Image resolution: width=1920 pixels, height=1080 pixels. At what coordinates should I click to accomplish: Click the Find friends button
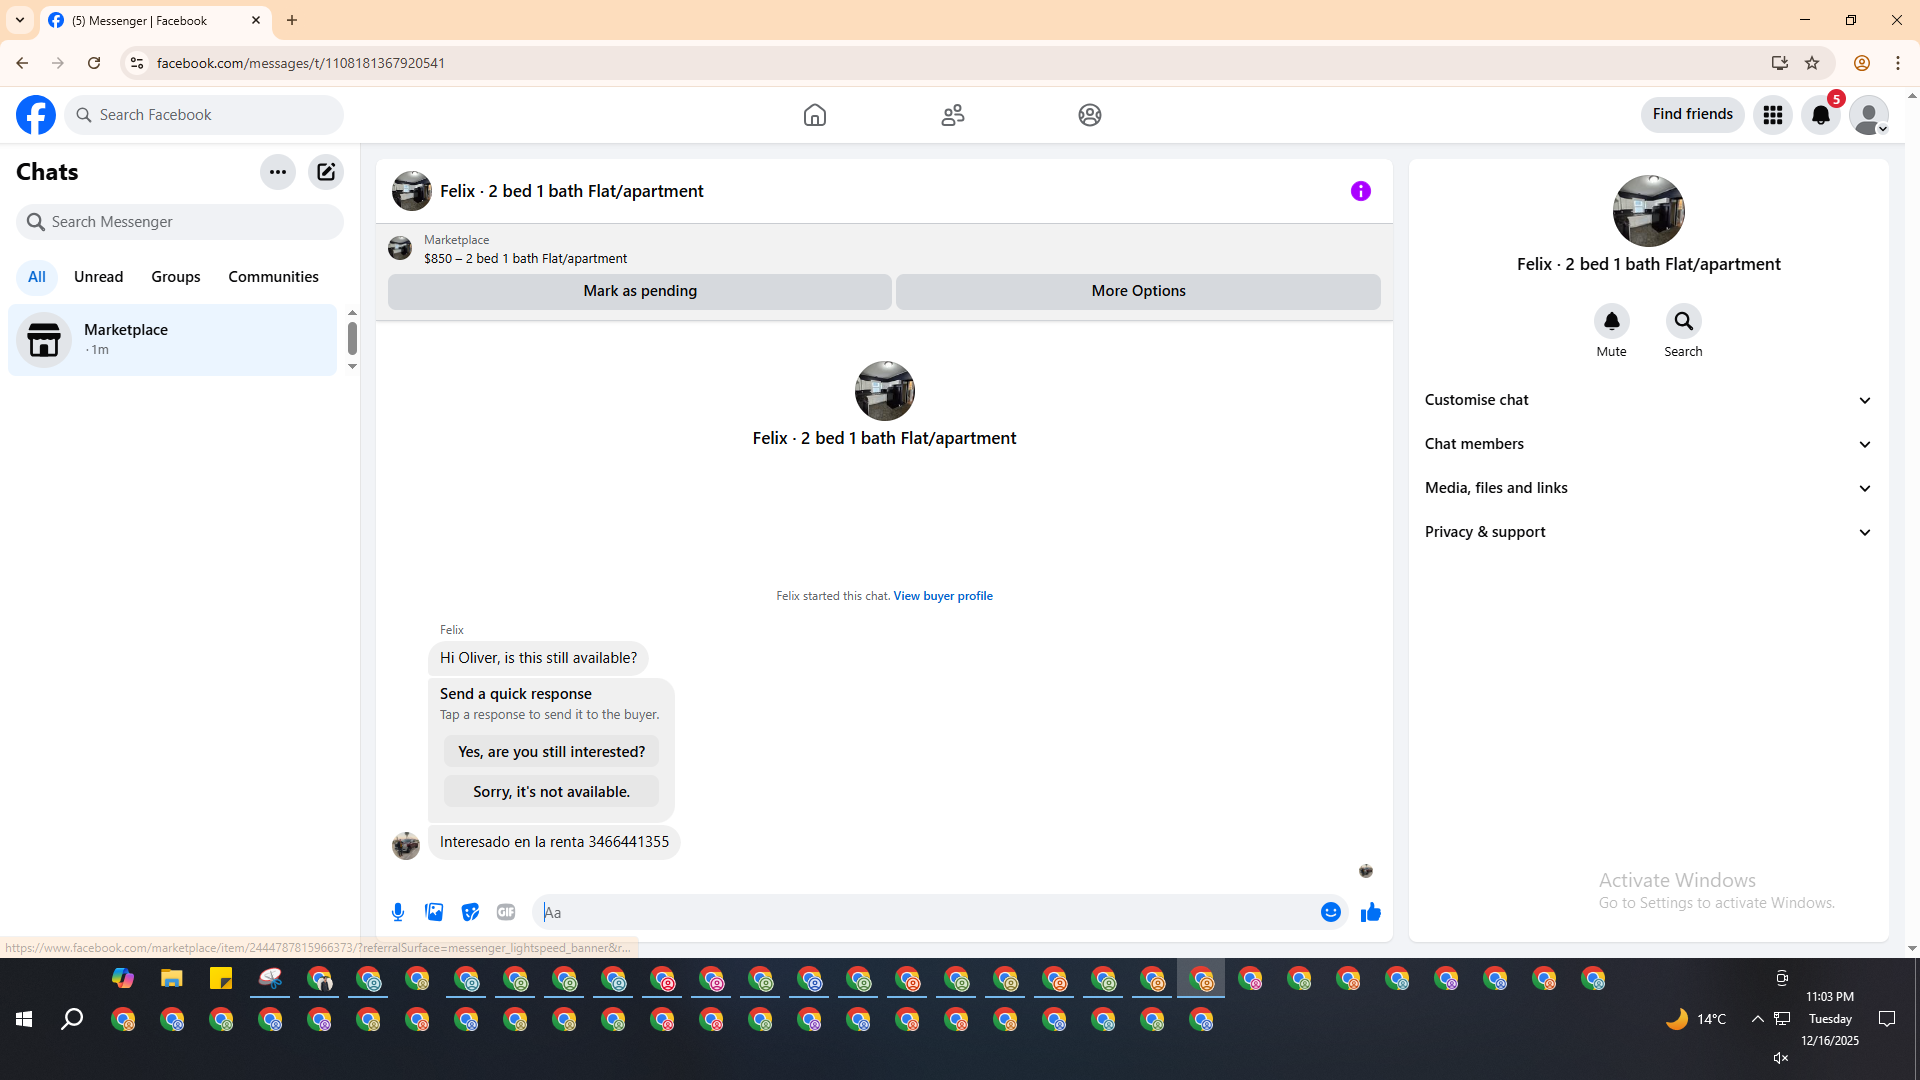(1693, 115)
